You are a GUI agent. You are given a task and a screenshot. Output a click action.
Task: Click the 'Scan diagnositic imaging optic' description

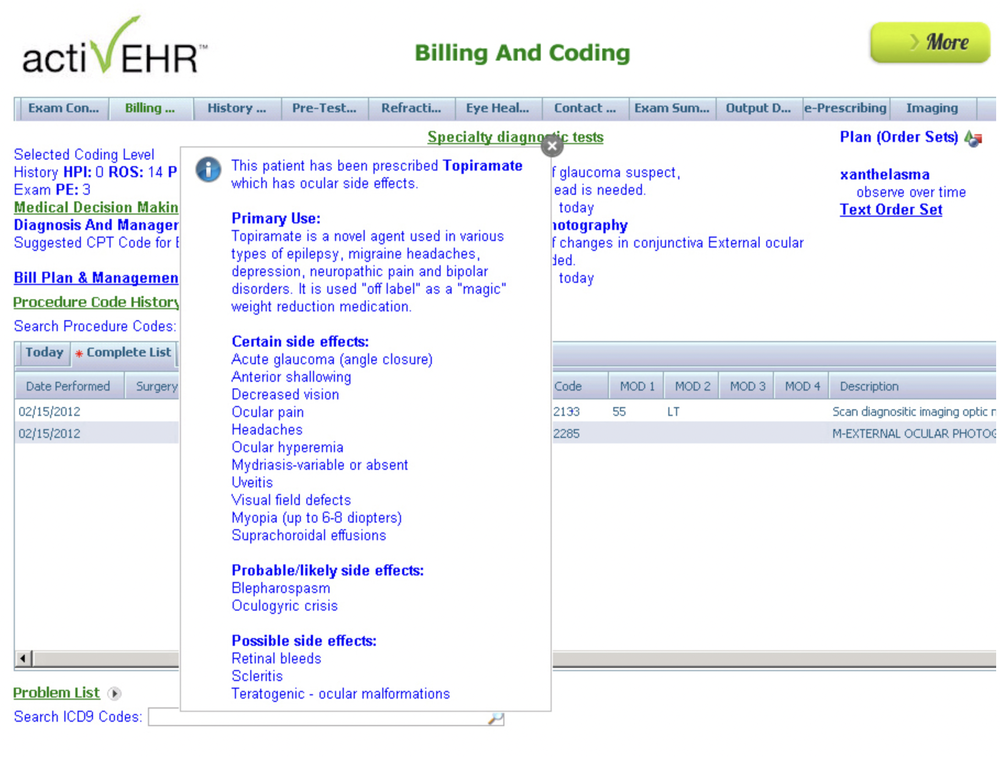tap(913, 412)
